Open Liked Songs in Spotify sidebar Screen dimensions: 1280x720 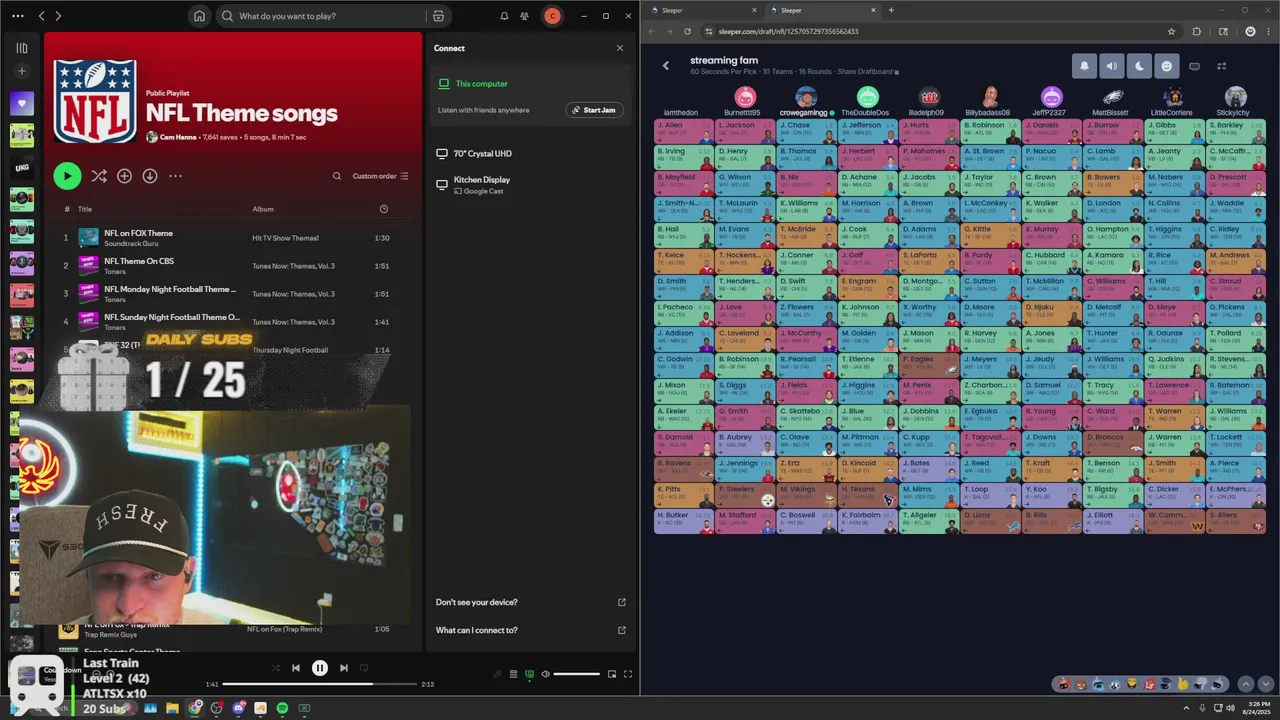coord(21,102)
